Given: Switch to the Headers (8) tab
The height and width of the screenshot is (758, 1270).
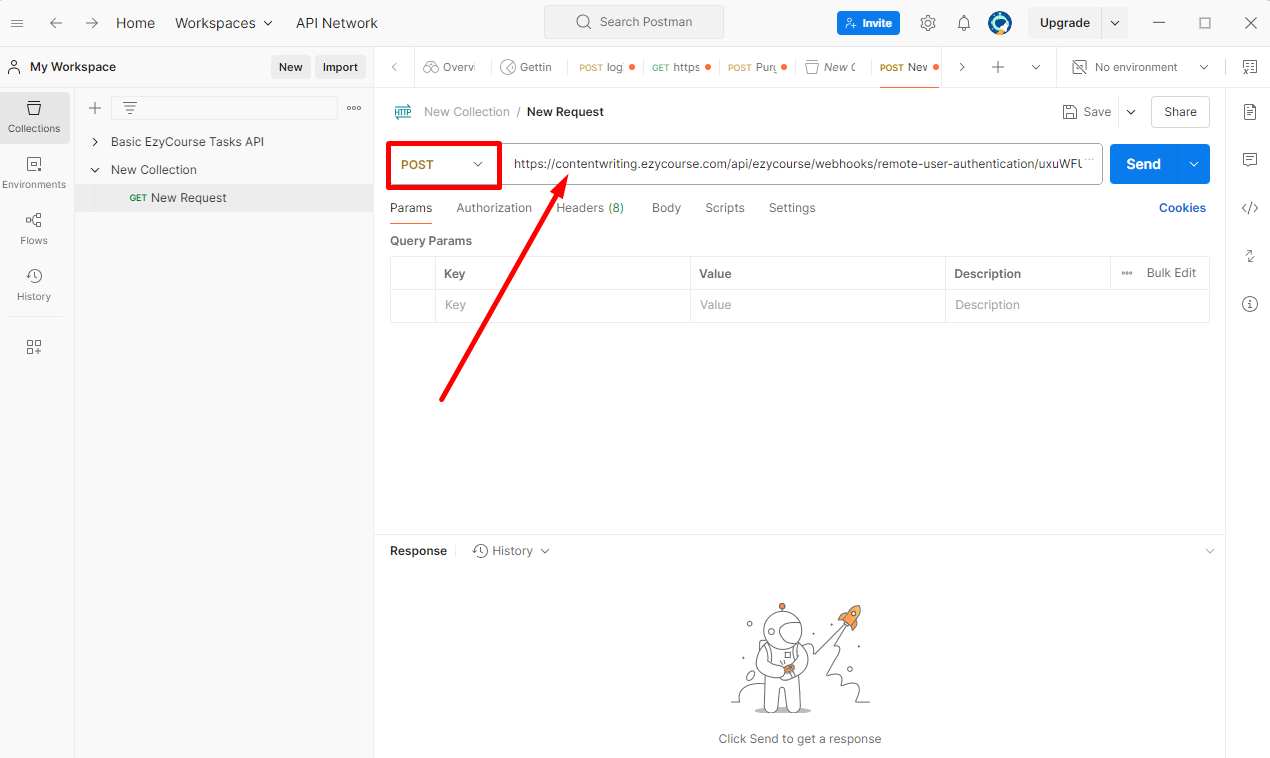Looking at the screenshot, I should coord(590,208).
